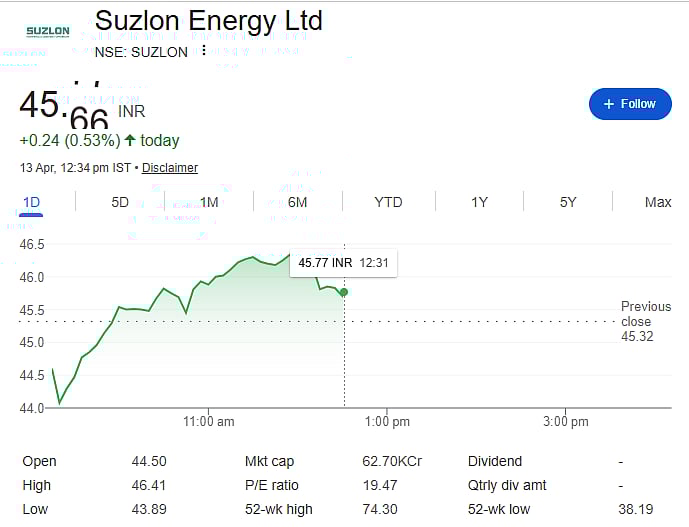Click the P/E ratio value 19.47
Viewport: 689px width, 527px height.
[x=379, y=485]
